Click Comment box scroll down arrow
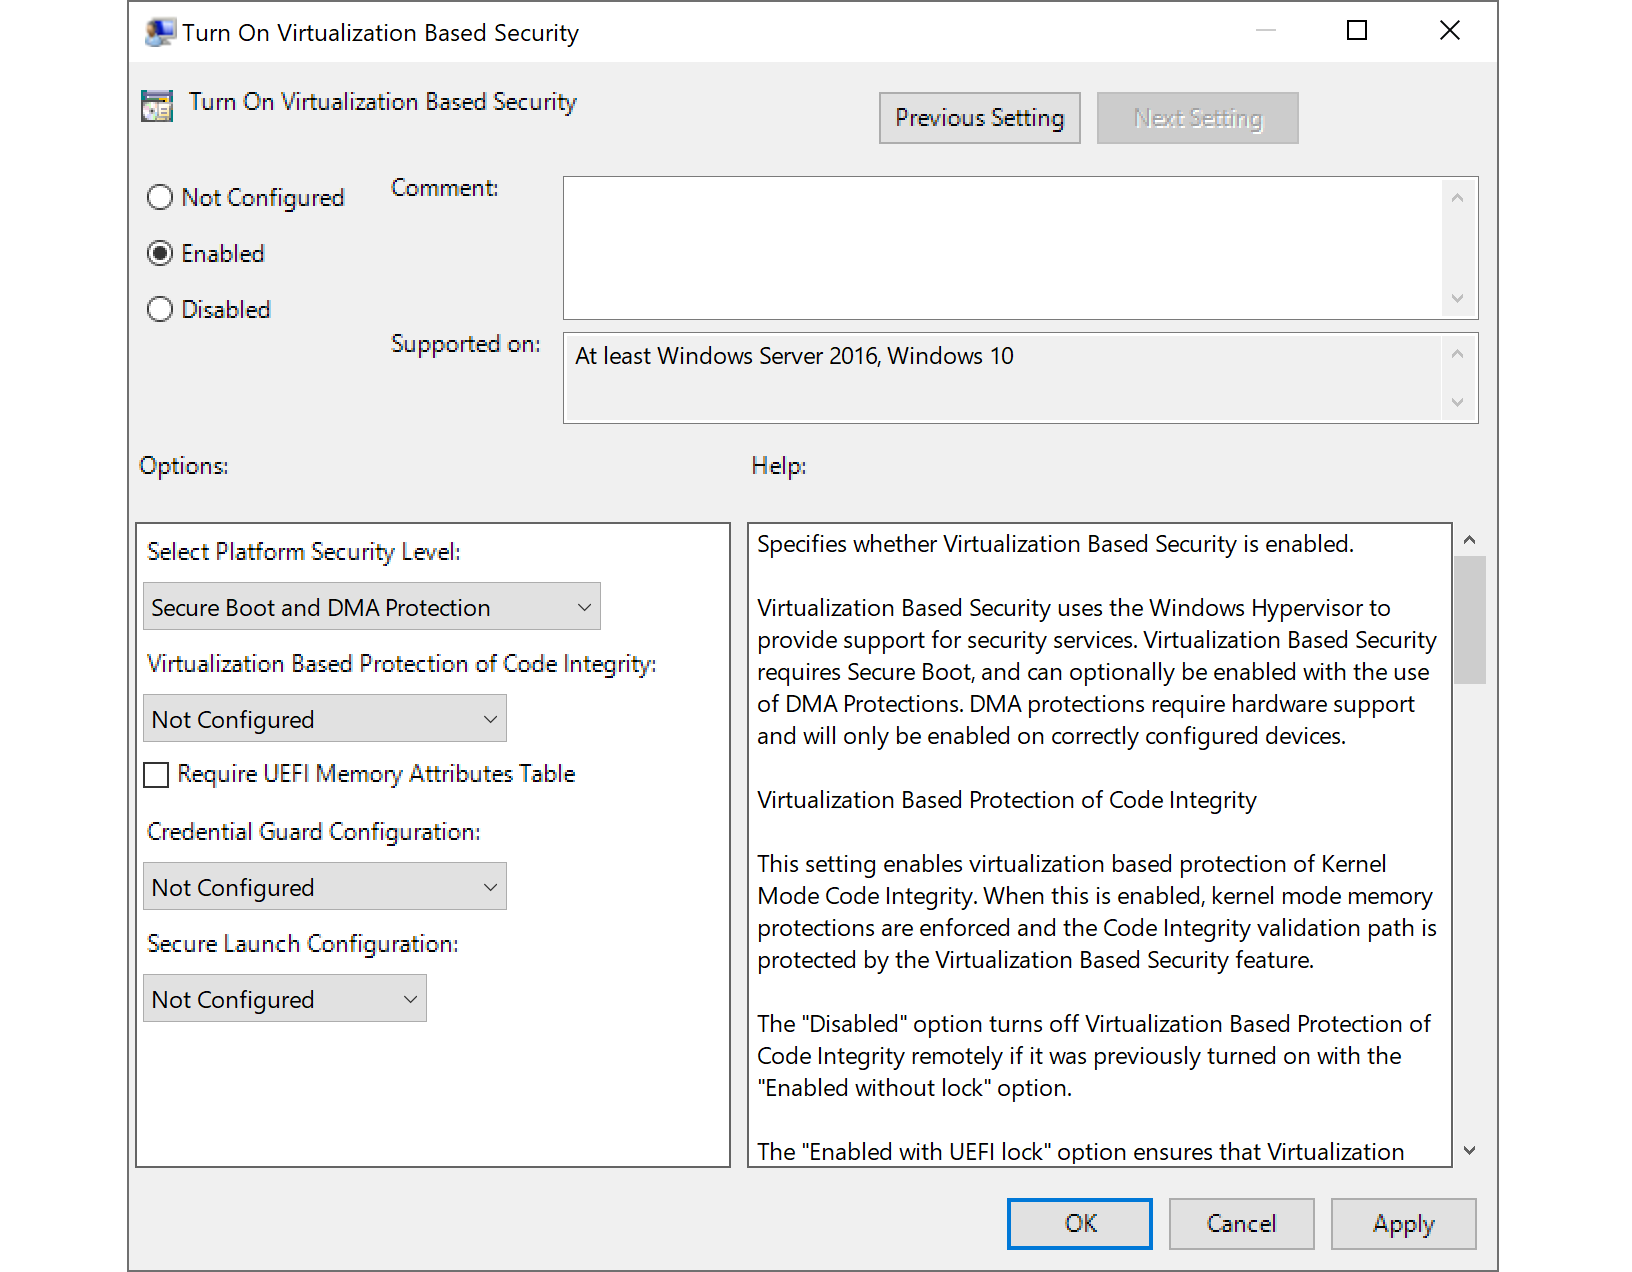Image resolution: width=1632 pixels, height=1272 pixels. point(1457,298)
